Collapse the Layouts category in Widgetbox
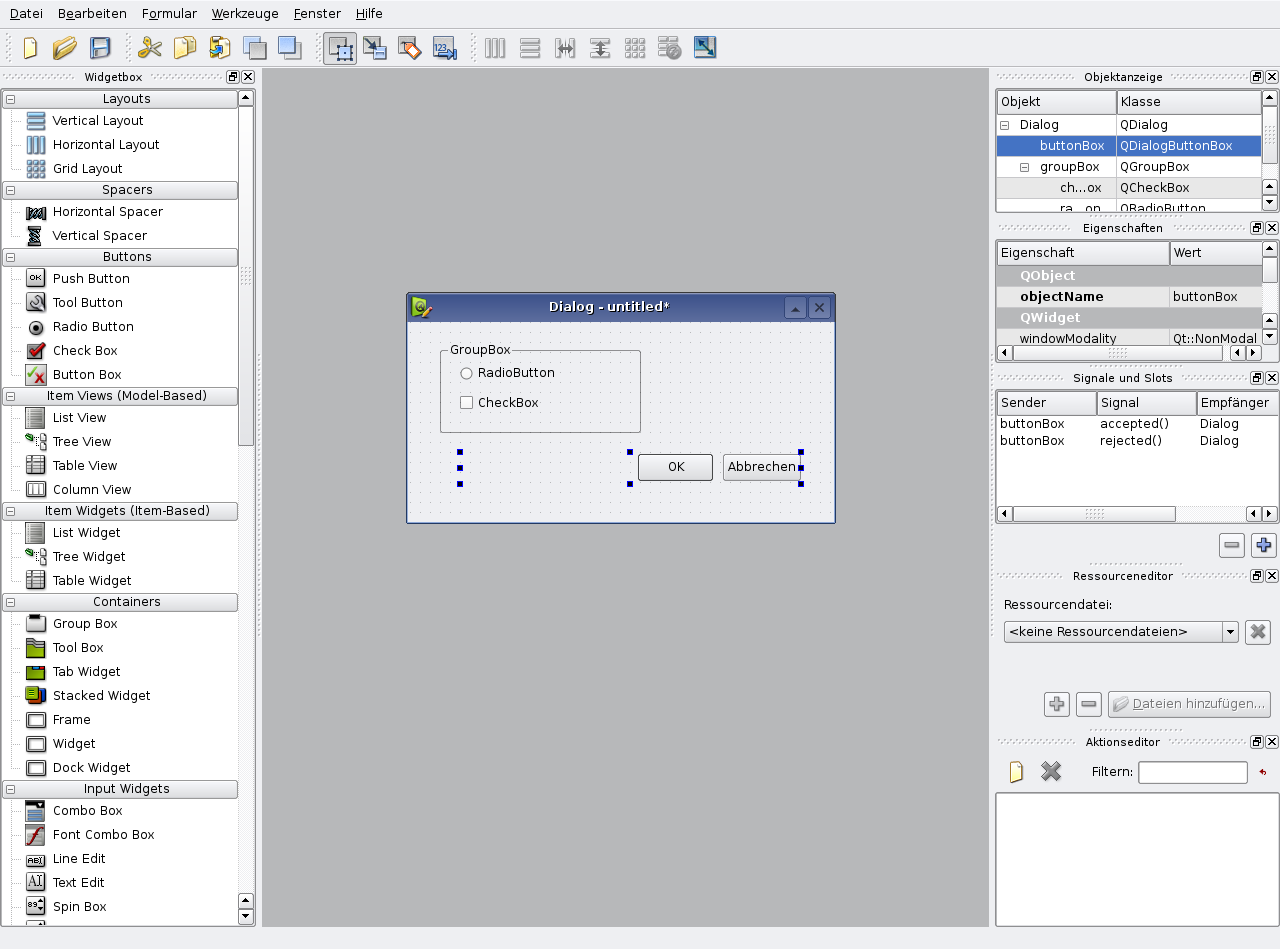Screen dimensions: 1280x949 10,99
